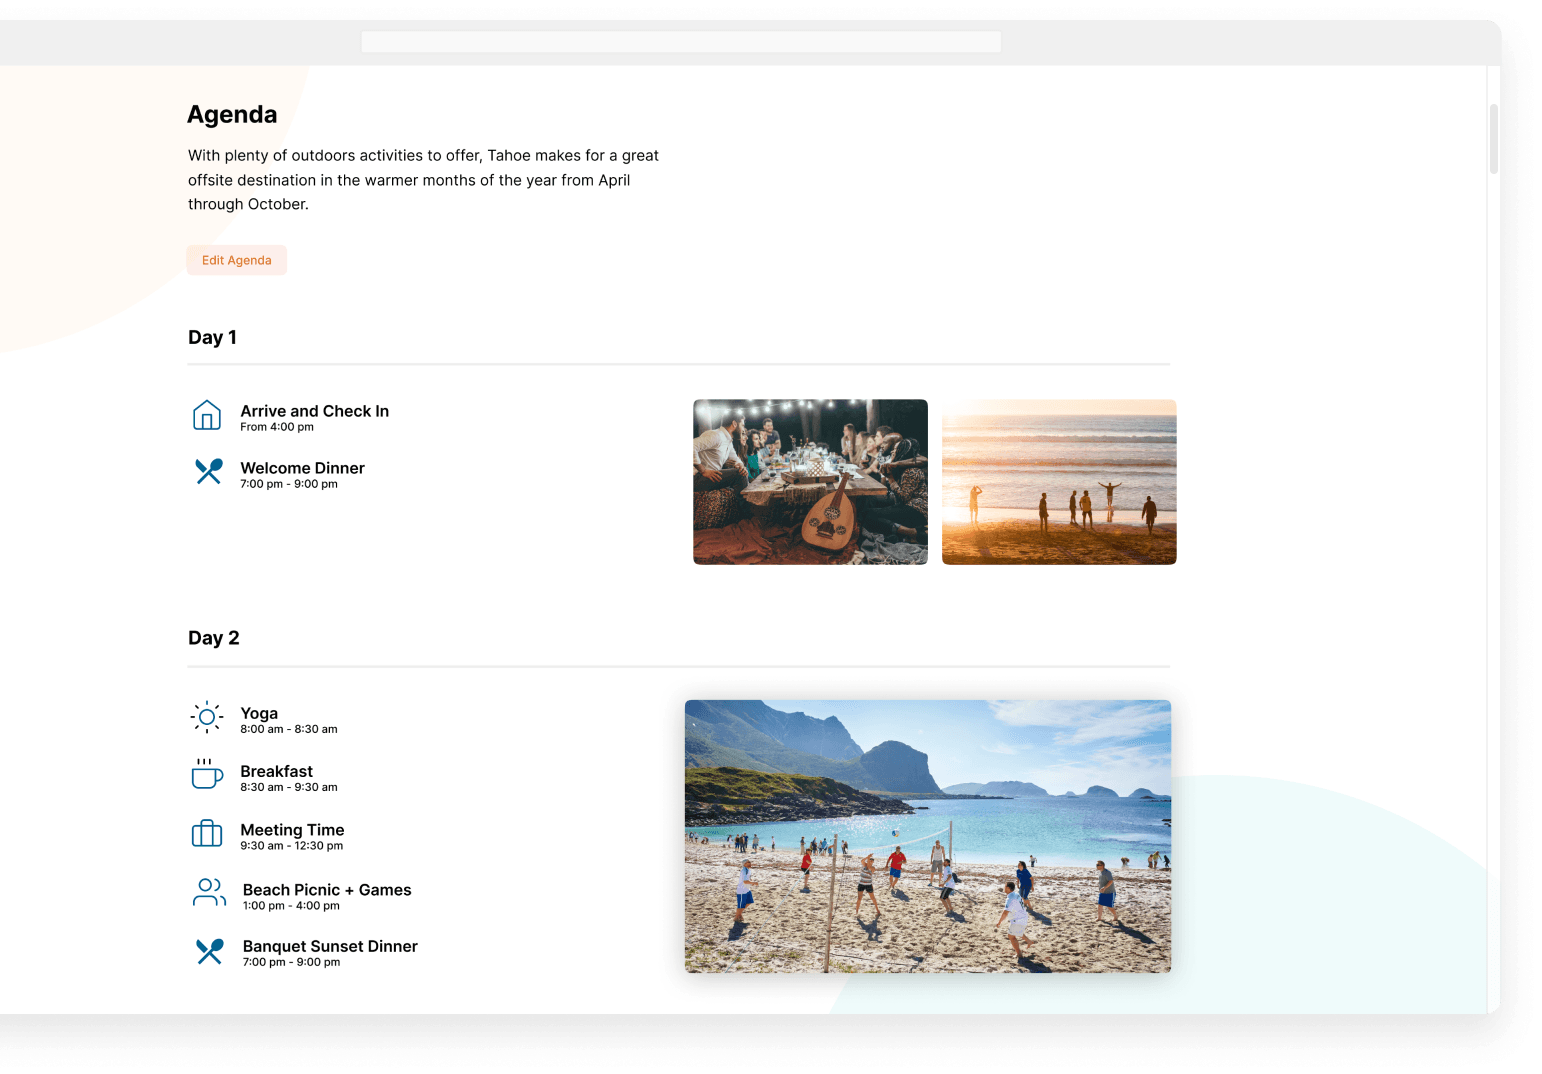Click the people icon beside Beach Picnic + Games
This screenshot has height=1074, width=1542.
click(x=209, y=892)
